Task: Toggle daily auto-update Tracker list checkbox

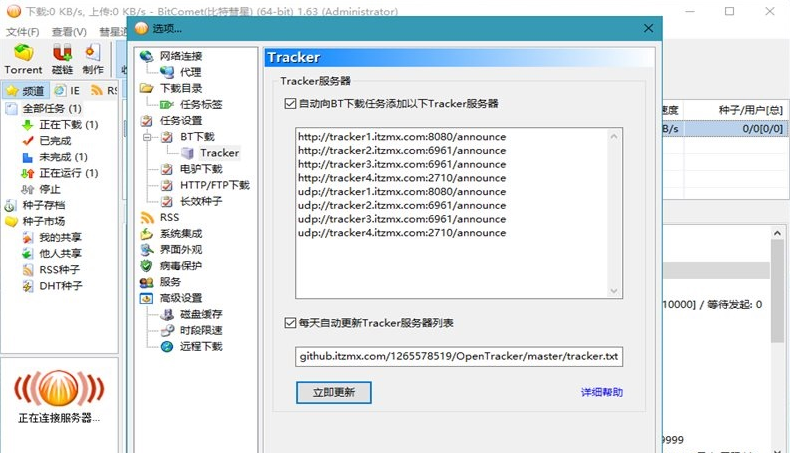Action: point(290,322)
